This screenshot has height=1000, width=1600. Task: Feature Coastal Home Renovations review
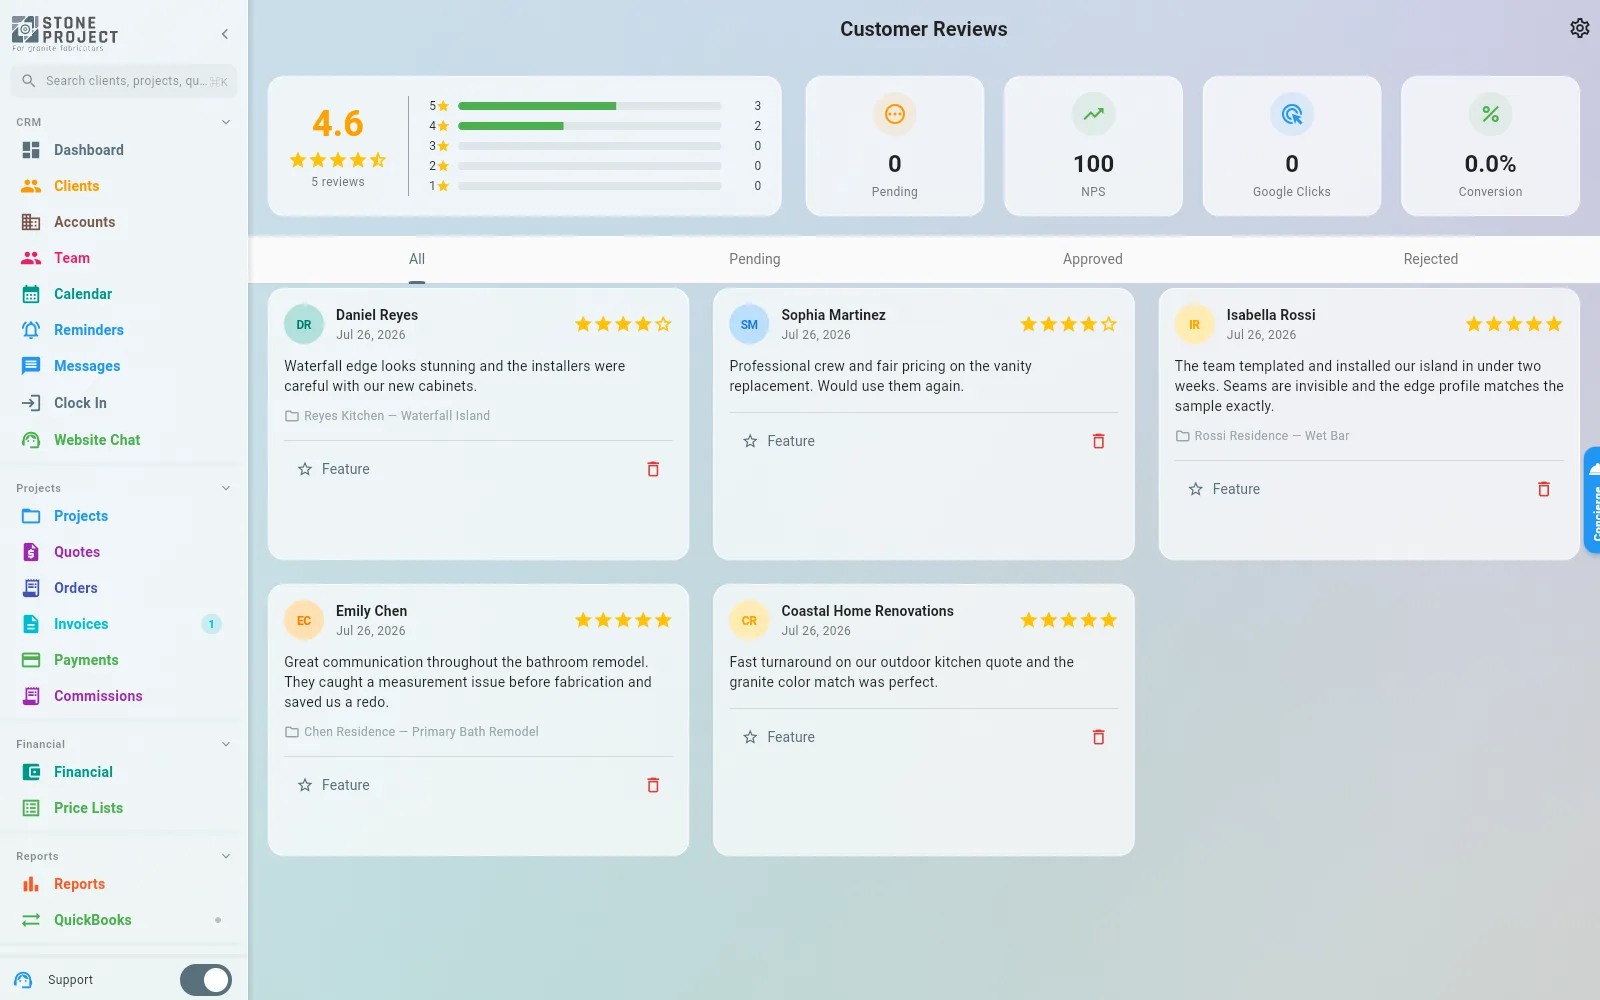tap(779, 737)
